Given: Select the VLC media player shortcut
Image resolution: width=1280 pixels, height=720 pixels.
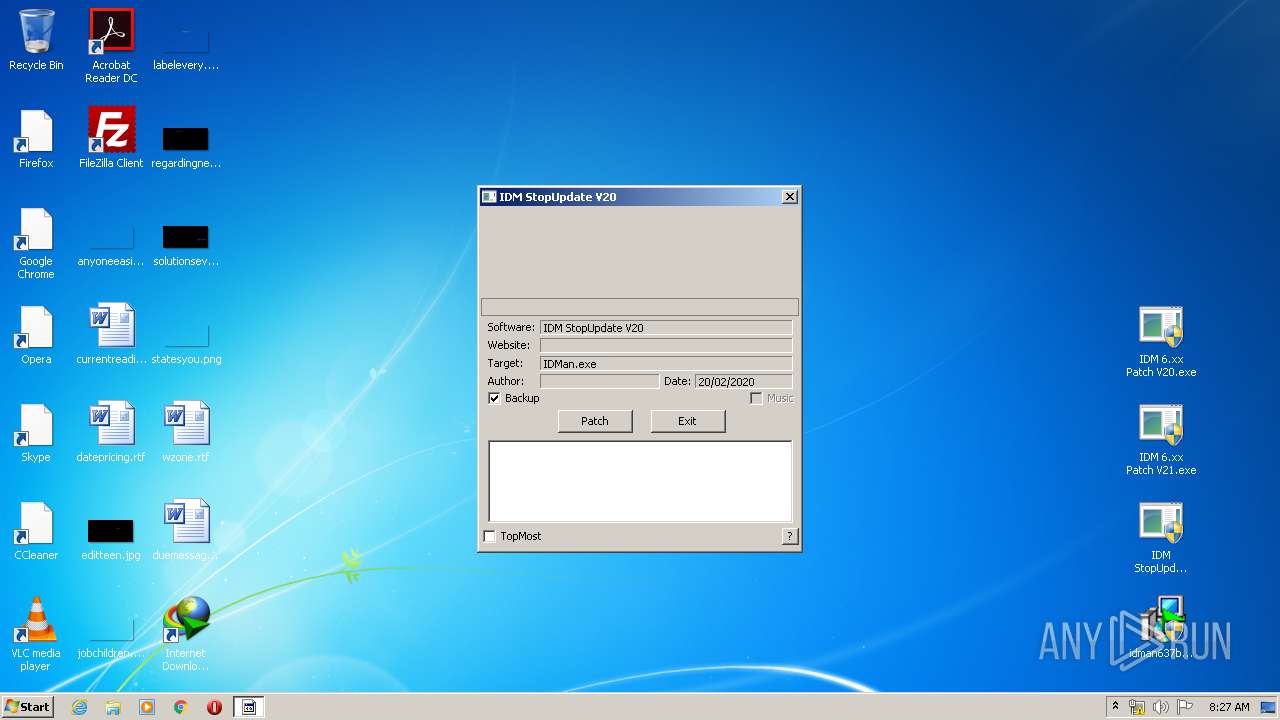Looking at the screenshot, I should pos(36,634).
